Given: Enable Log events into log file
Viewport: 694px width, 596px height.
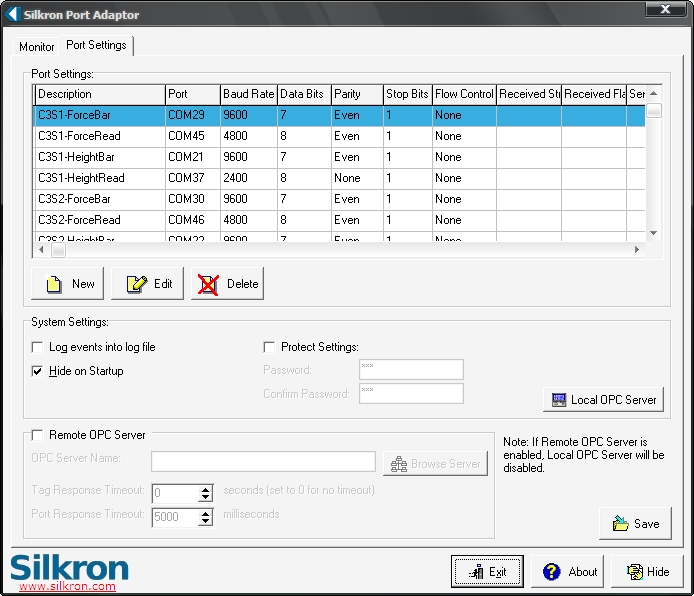Looking at the screenshot, I should [37, 347].
